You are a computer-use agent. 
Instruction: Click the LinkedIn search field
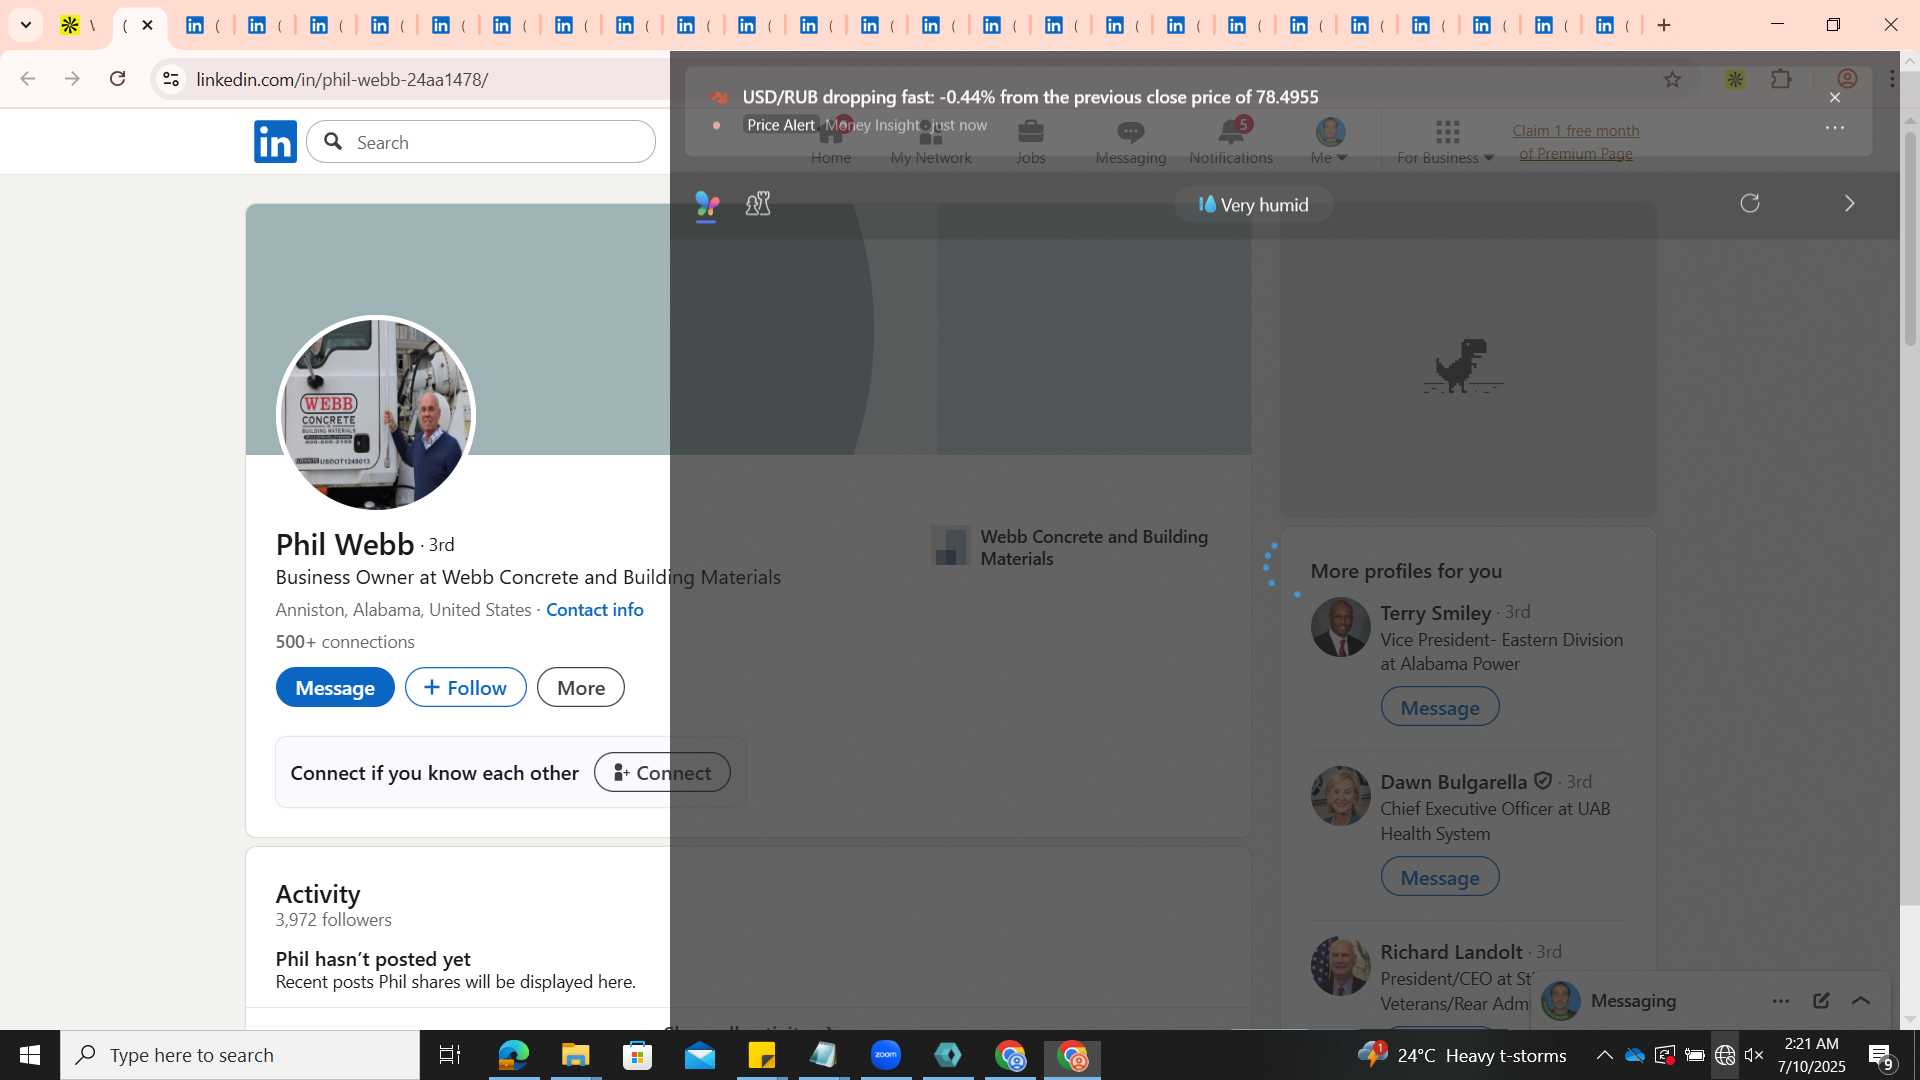tap(481, 142)
